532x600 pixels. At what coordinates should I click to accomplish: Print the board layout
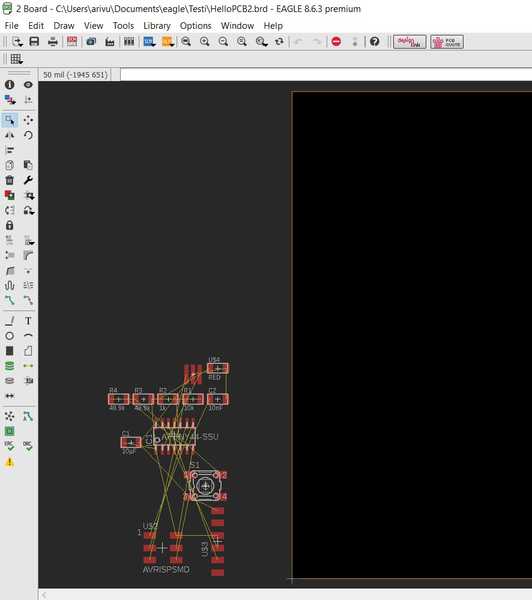point(53,41)
